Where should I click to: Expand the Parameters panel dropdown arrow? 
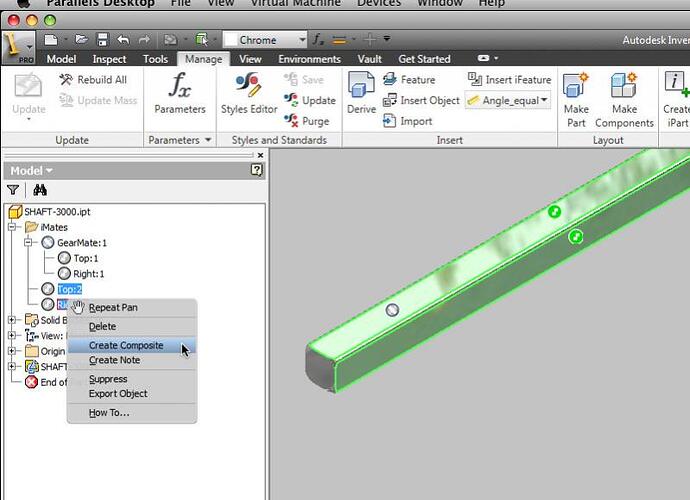click(208, 140)
